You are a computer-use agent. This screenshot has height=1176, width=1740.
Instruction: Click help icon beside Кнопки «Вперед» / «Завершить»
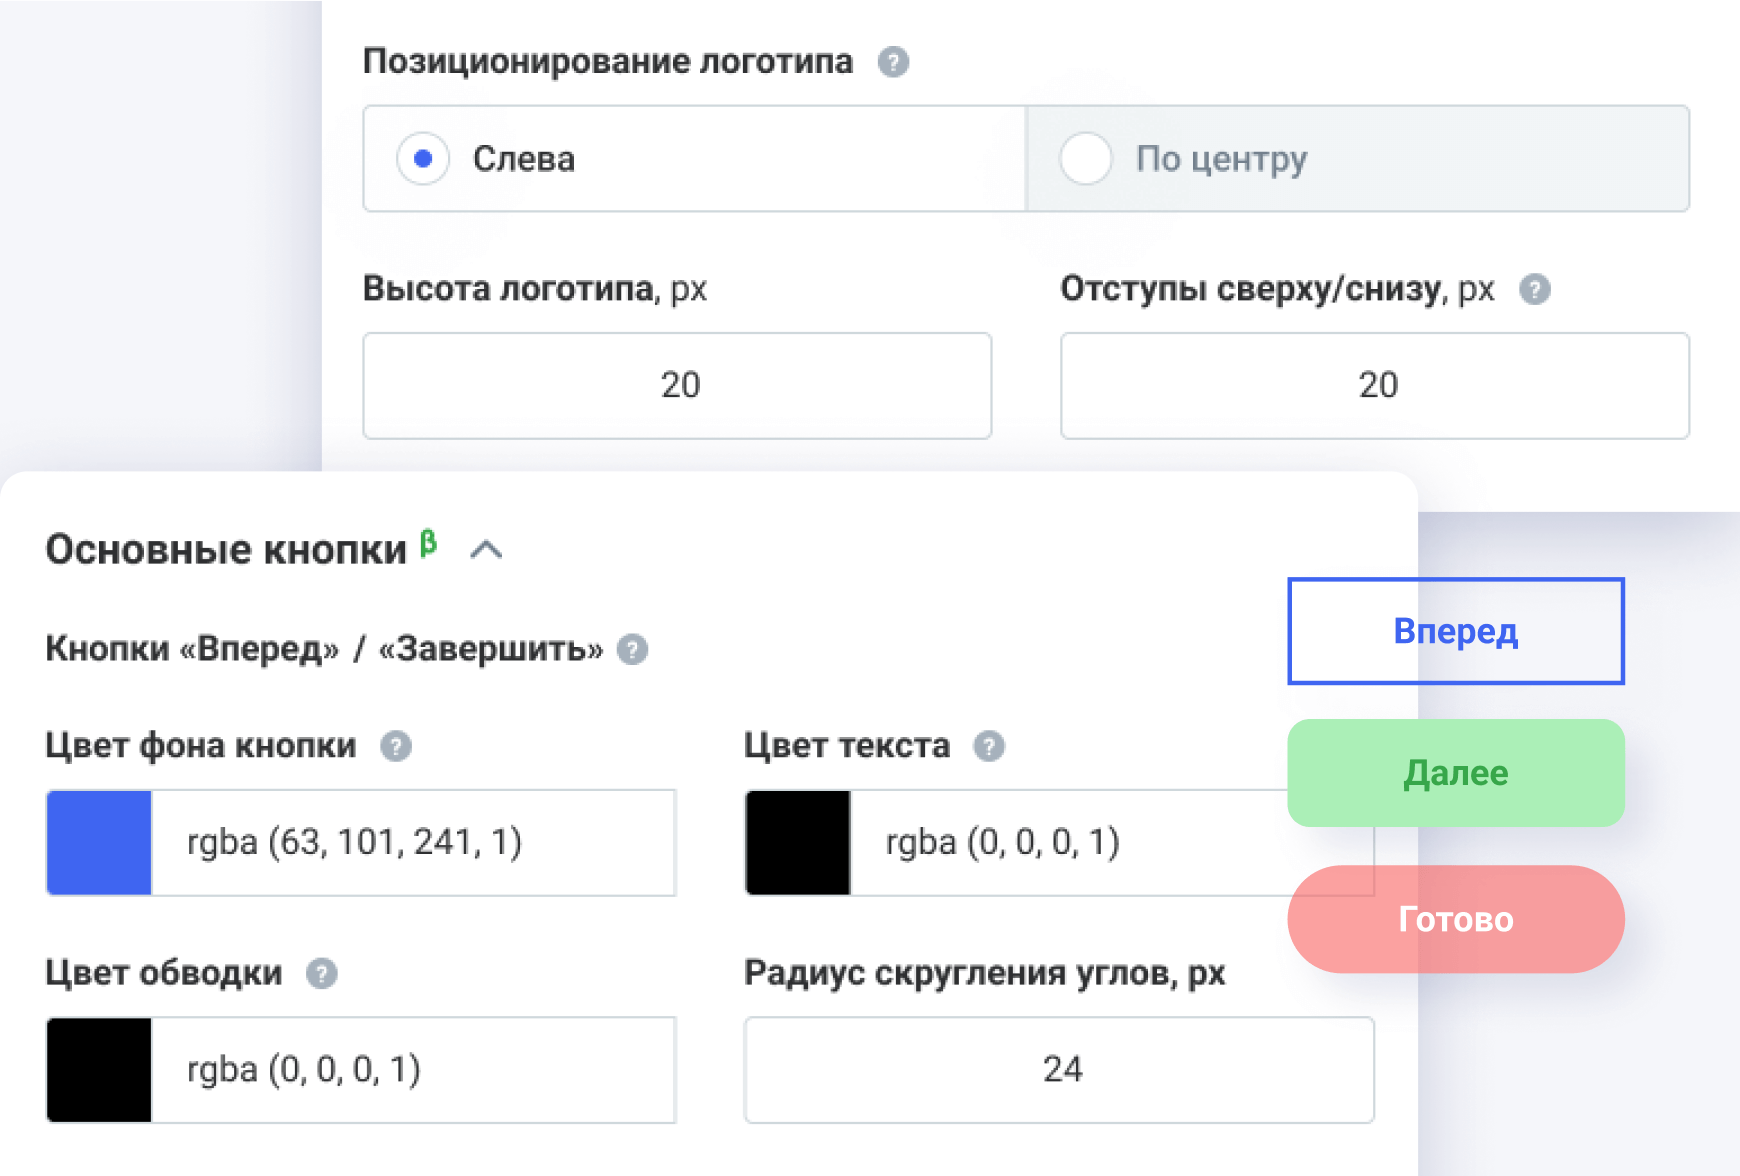[x=632, y=650]
